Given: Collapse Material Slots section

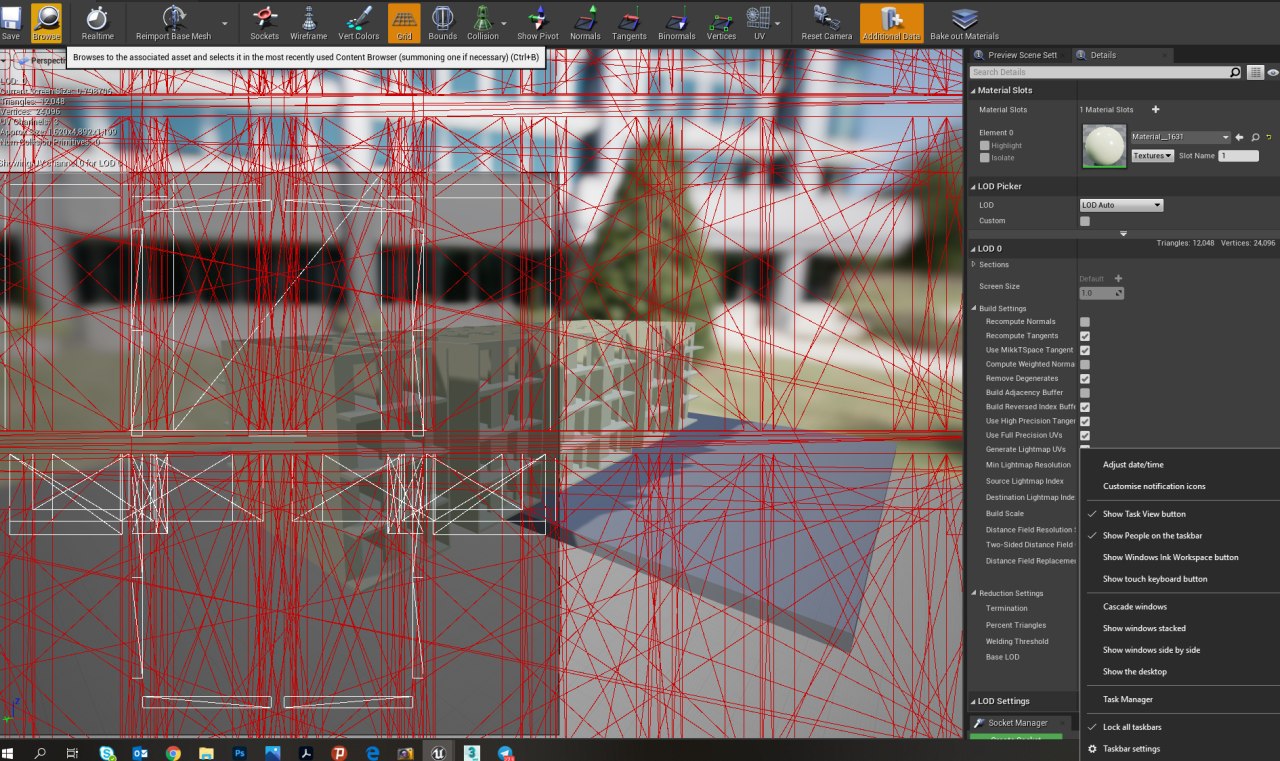Looking at the screenshot, I should coord(973,90).
